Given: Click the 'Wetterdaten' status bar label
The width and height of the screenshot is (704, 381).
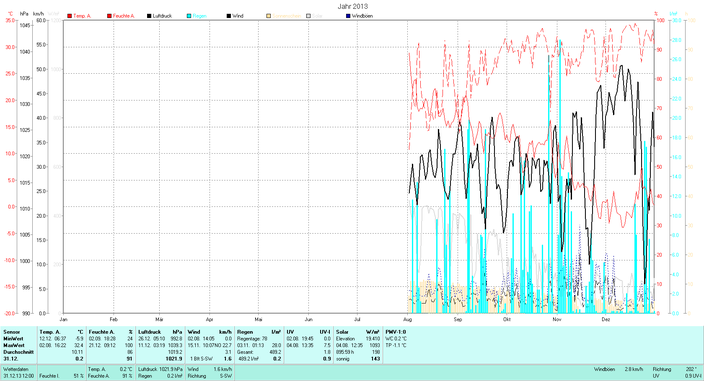Looking at the screenshot, I should pos(16,369).
